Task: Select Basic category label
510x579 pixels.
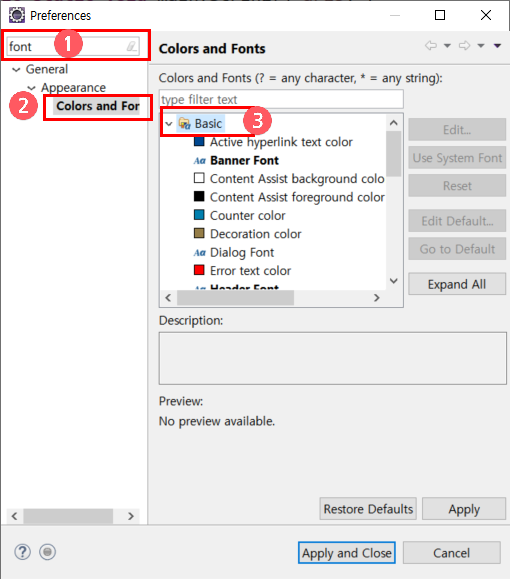Action: pyautogui.click(x=208, y=123)
